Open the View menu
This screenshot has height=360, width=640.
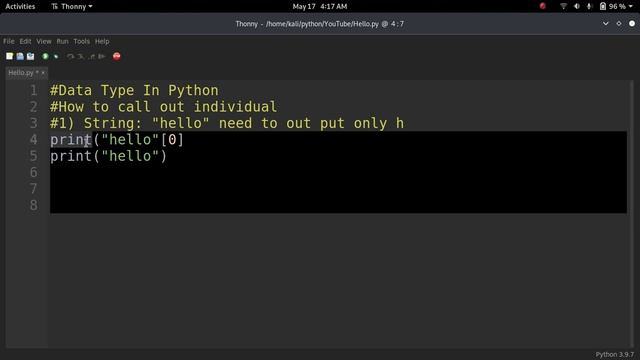[44, 41]
